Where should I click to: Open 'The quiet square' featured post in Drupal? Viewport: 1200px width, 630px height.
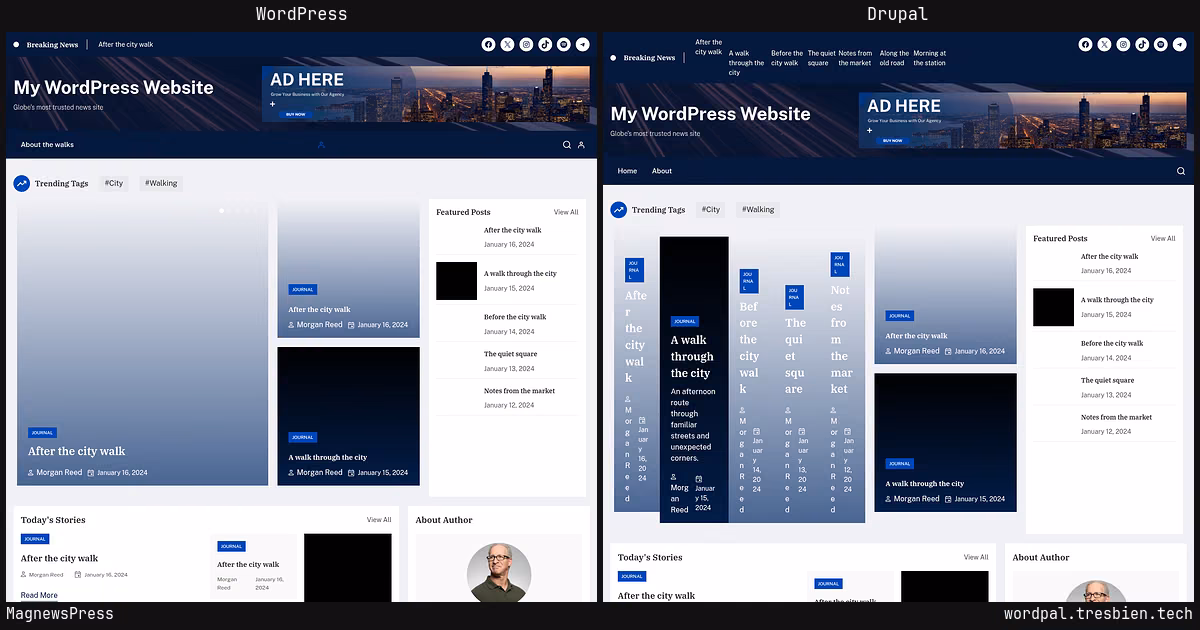[x=1107, y=380]
